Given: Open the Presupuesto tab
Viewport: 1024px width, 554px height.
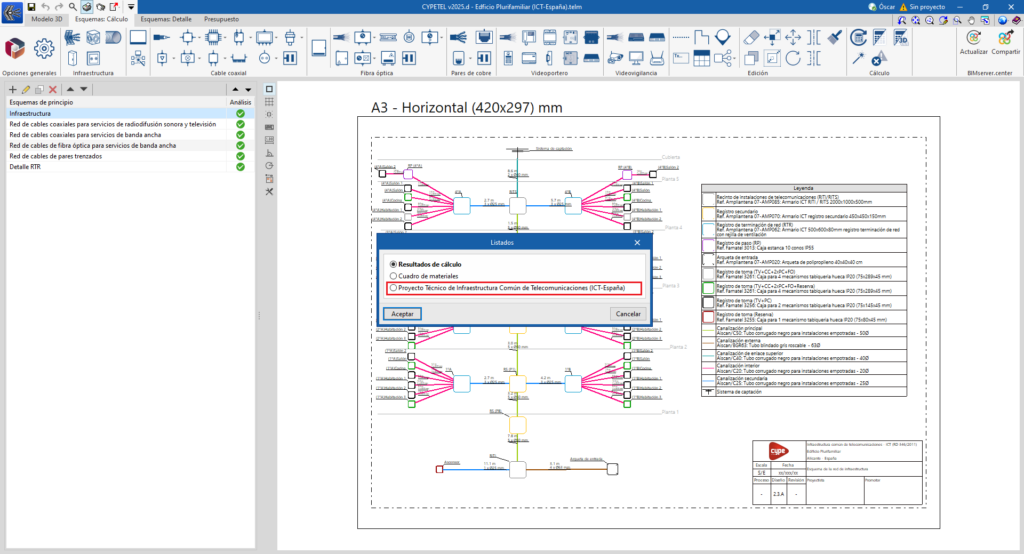Looking at the screenshot, I should 221,19.
